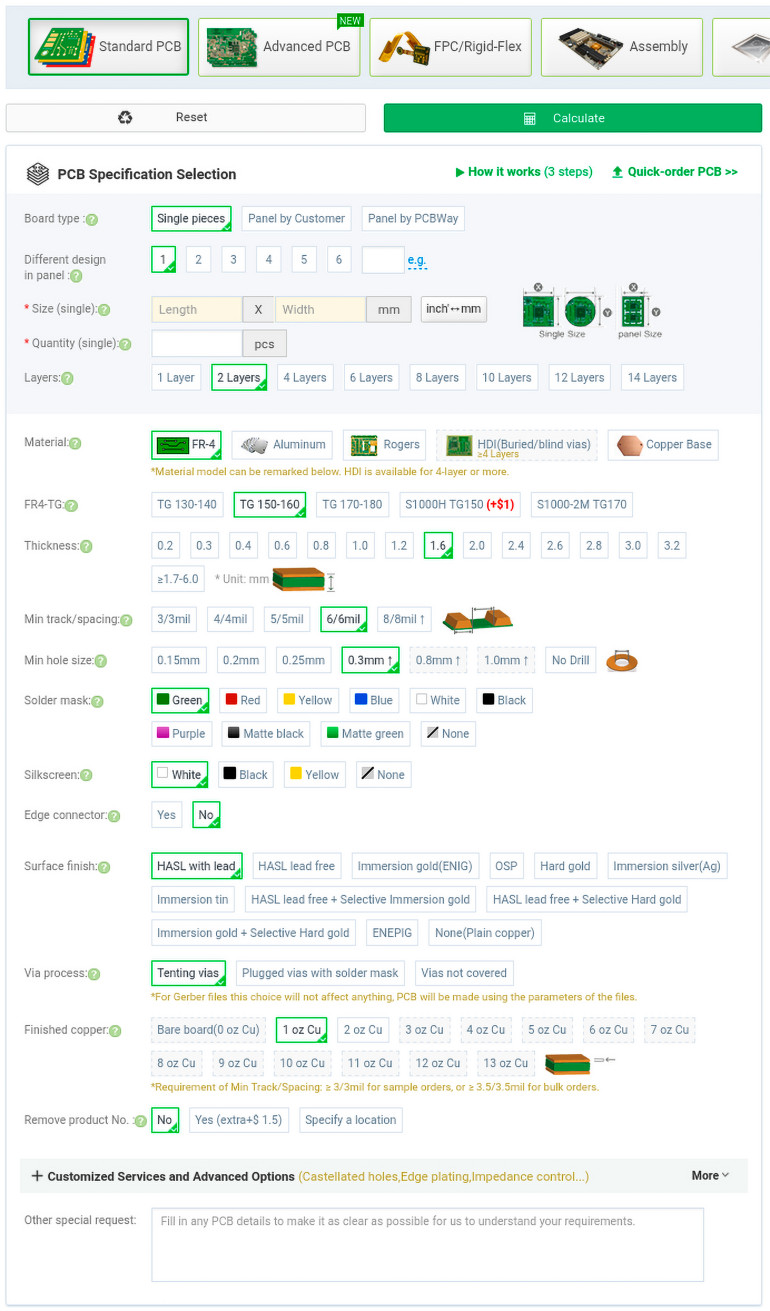
Task: Click the Material help question icon
Action: click(75, 443)
